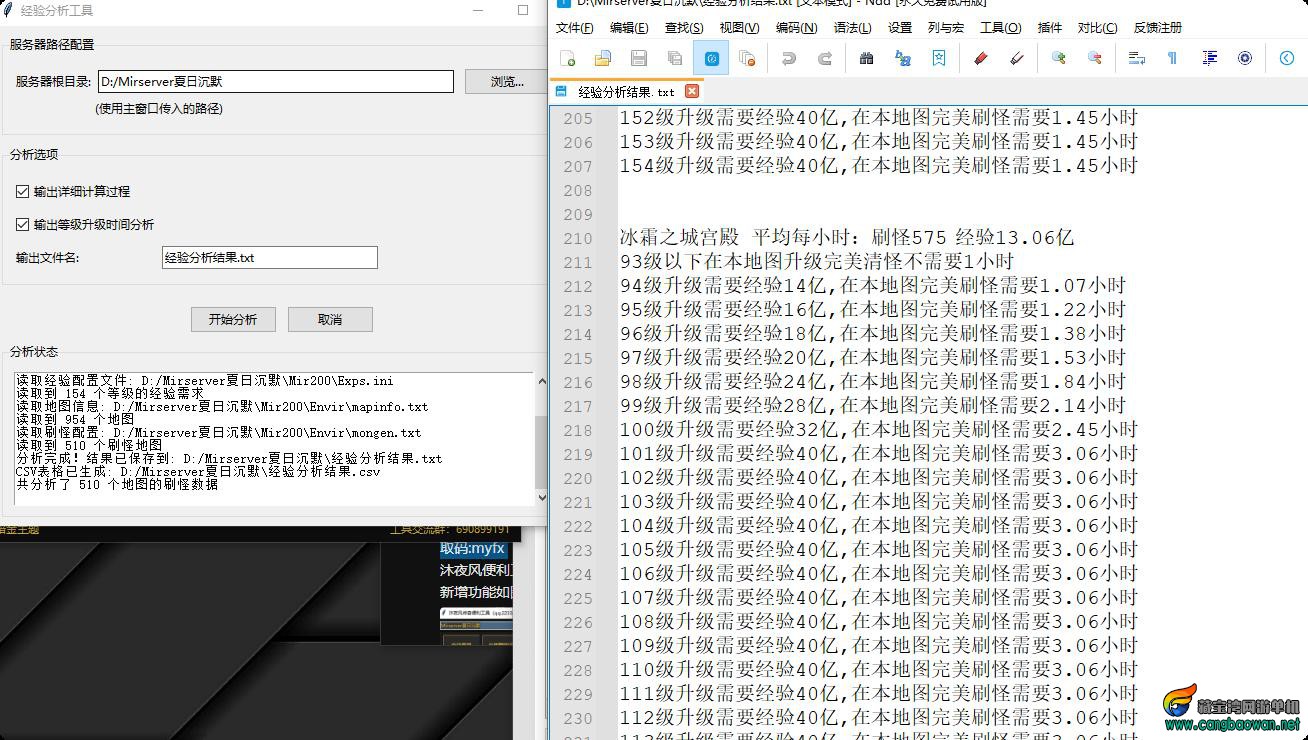This screenshot has width=1308, height=740.
Task: Click log line CSV表格已生成
Action: (198, 471)
